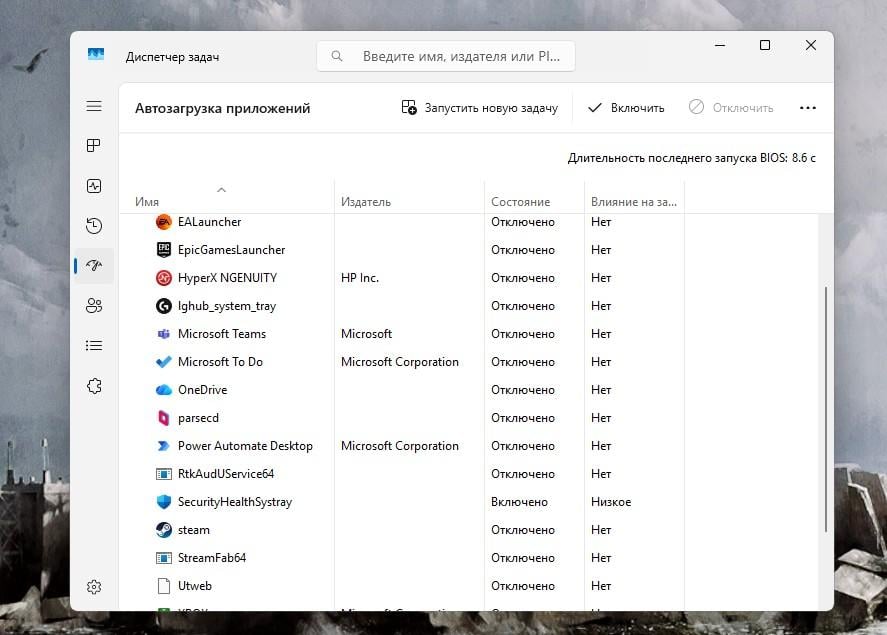Image resolution: width=887 pixels, height=635 pixels.
Task: Select the parsecd name text
Action: (x=198, y=418)
